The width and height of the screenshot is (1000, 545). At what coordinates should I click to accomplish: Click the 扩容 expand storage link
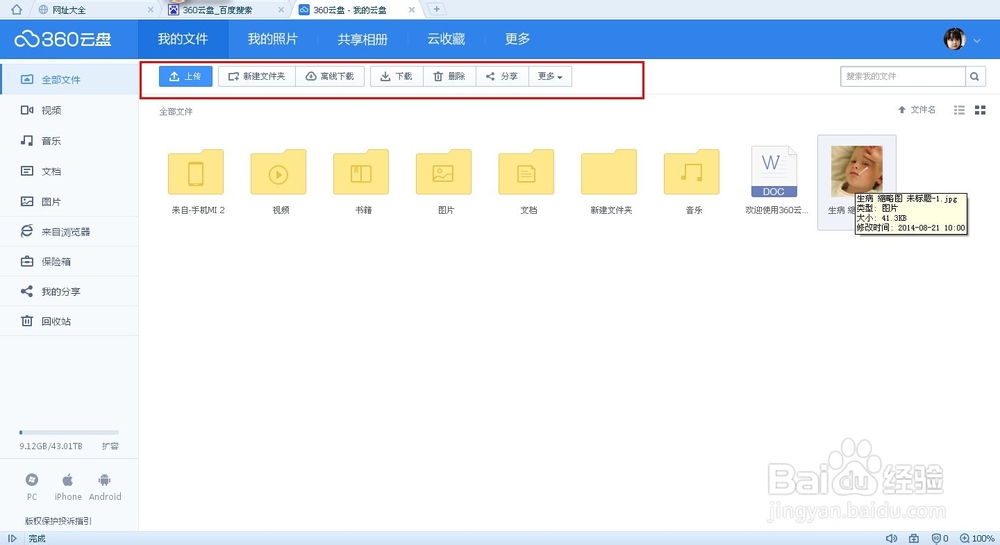110,446
